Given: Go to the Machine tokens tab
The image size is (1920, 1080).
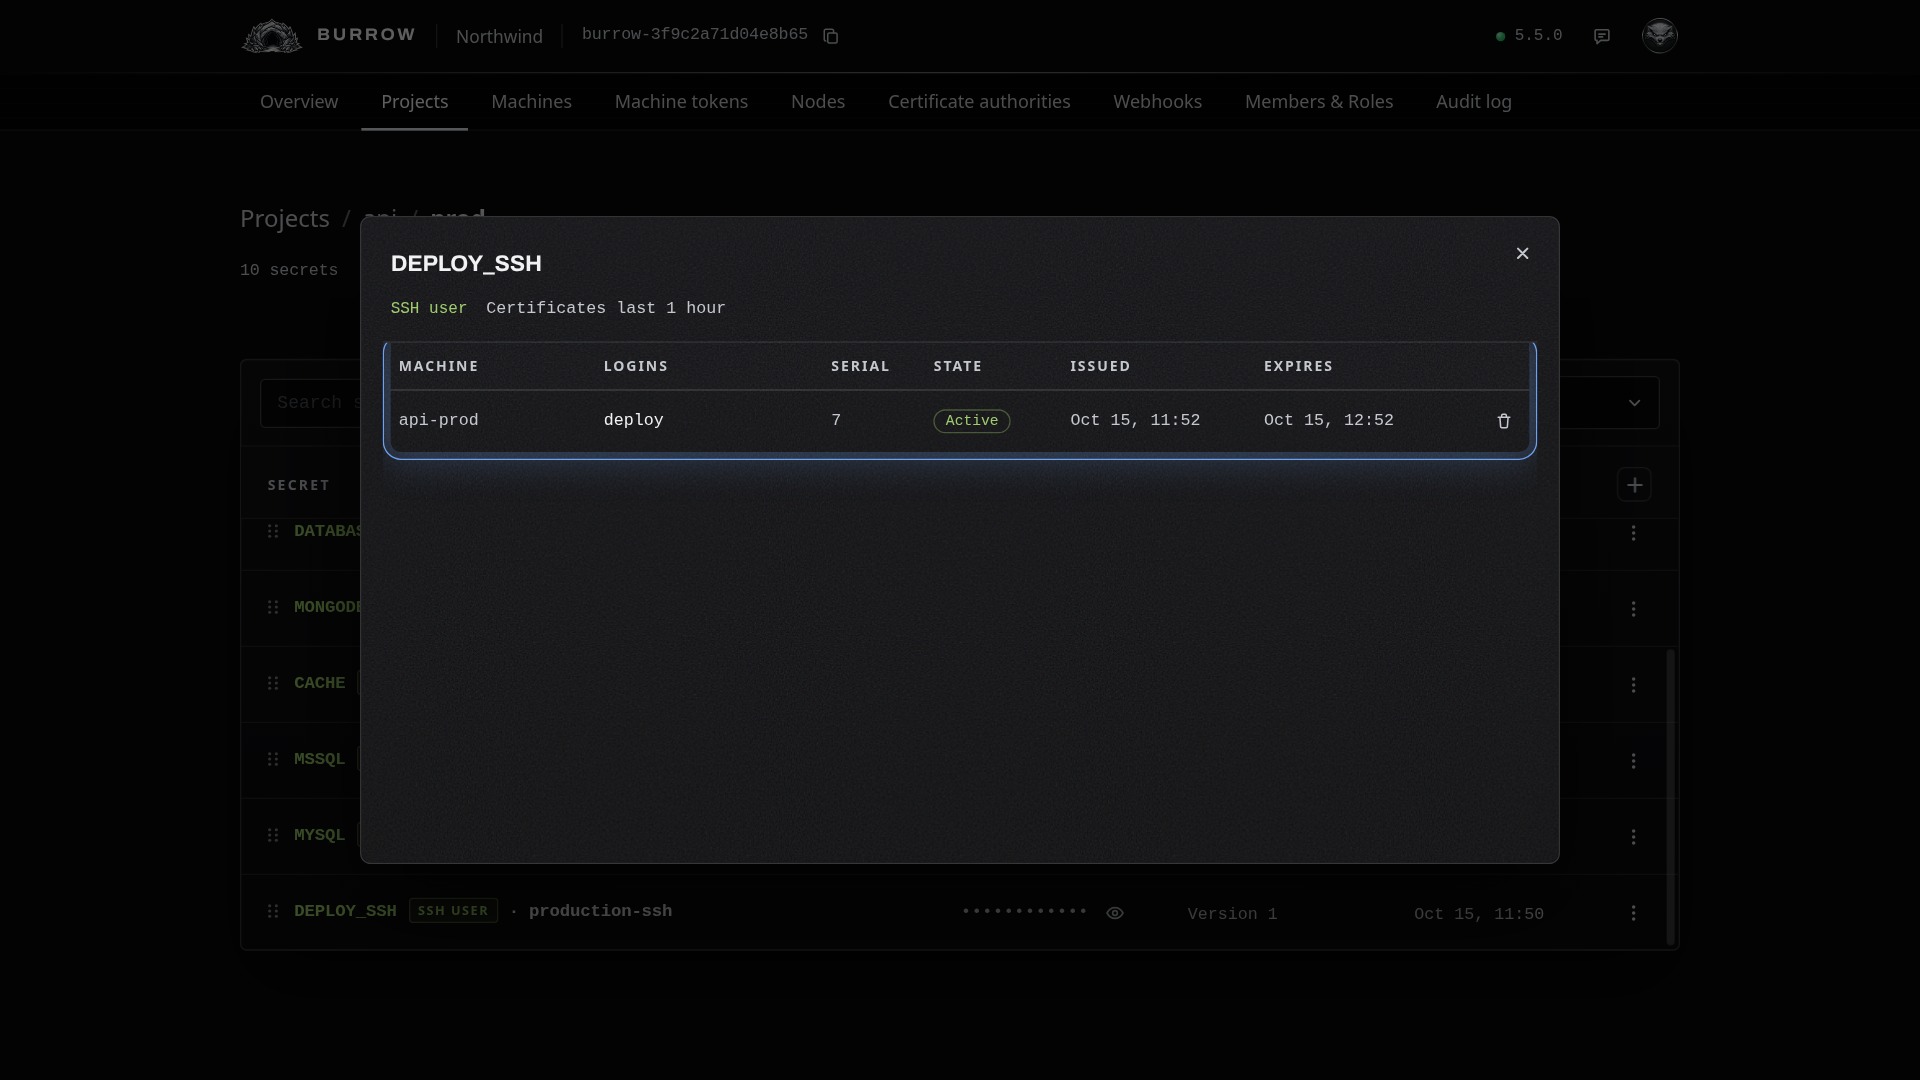Looking at the screenshot, I should coord(681,102).
